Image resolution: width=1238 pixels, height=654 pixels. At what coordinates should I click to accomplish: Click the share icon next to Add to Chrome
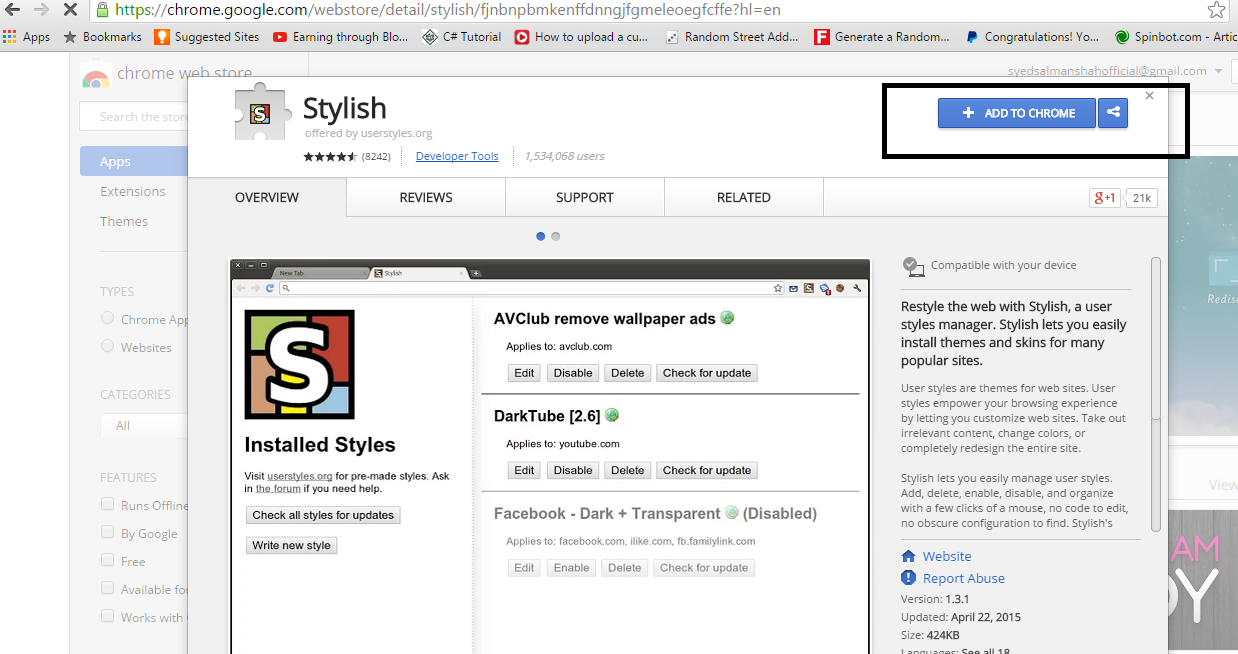point(1113,113)
